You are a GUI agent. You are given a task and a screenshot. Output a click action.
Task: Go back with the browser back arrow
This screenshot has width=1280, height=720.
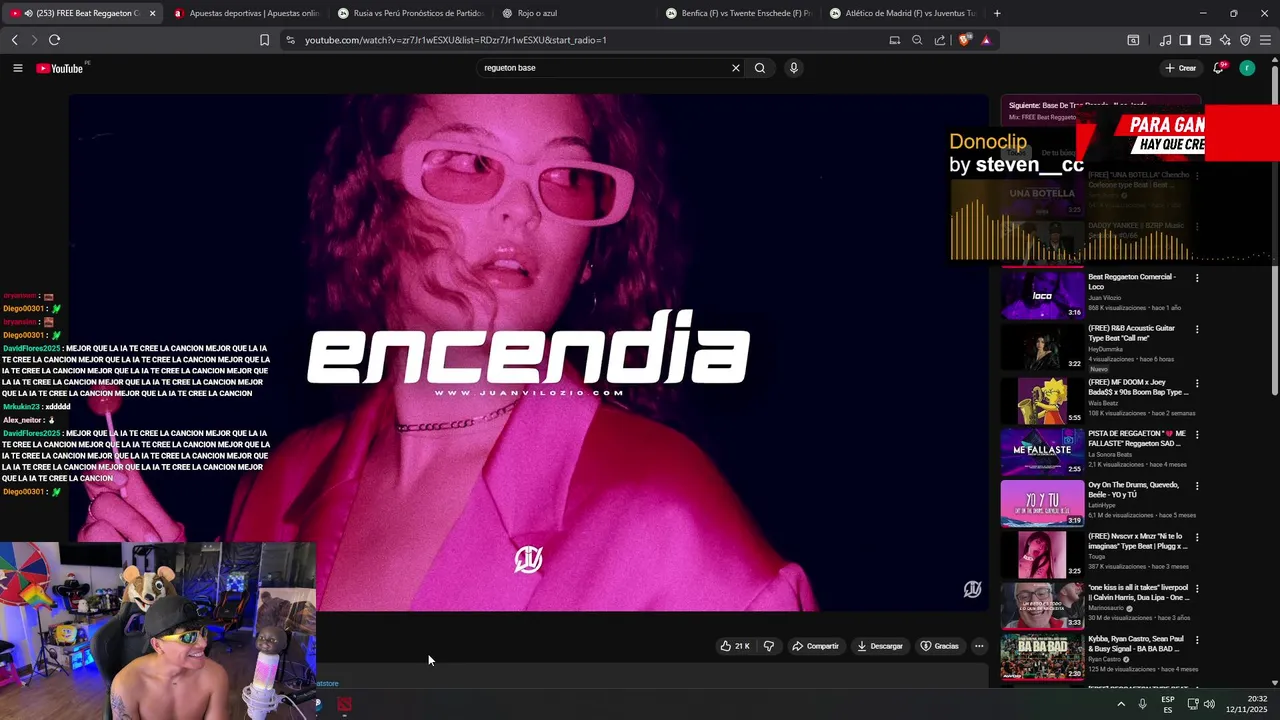14,40
